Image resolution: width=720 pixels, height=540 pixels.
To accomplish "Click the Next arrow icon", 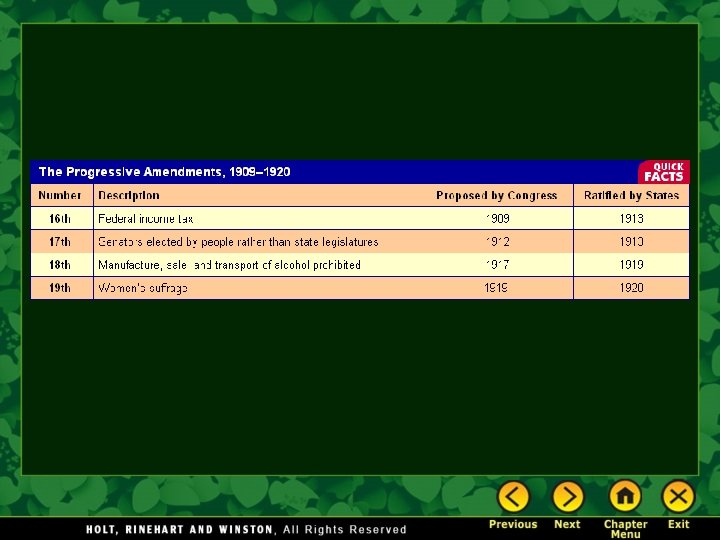I will click(568, 496).
